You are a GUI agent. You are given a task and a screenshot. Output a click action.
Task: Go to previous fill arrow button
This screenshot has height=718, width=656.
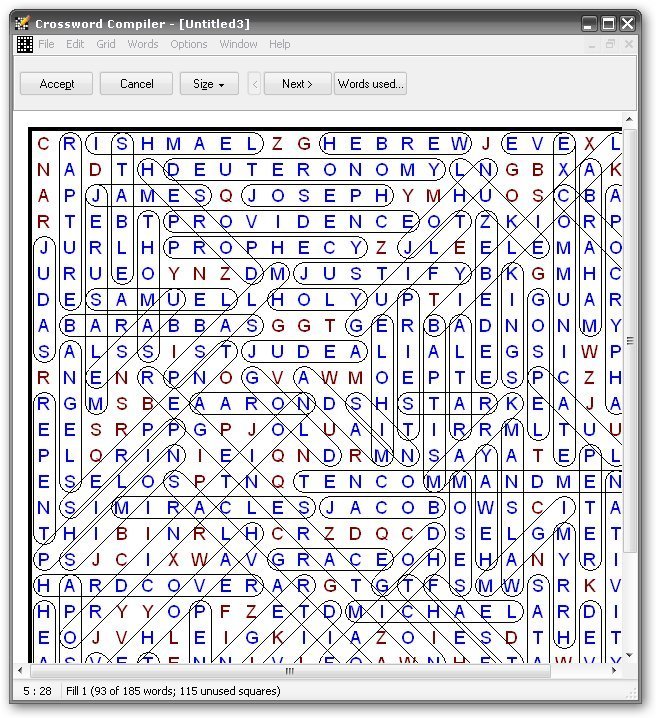tap(255, 84)
